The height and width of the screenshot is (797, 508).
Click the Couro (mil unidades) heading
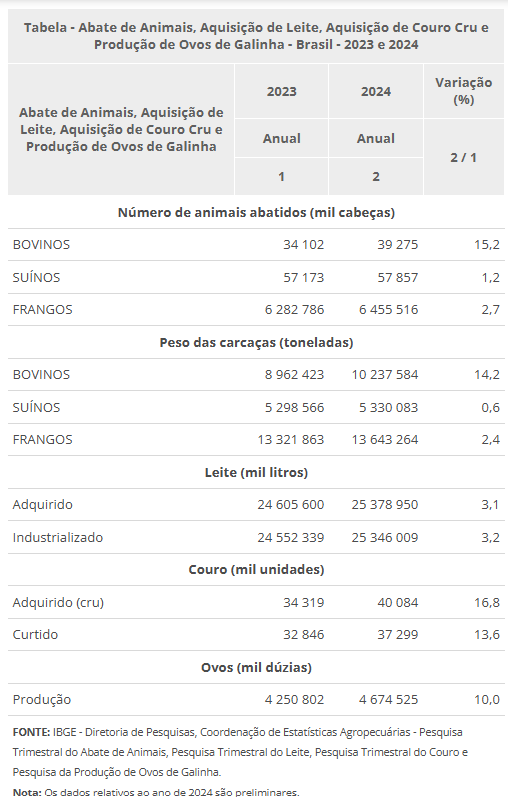click(x=256, y=570)
